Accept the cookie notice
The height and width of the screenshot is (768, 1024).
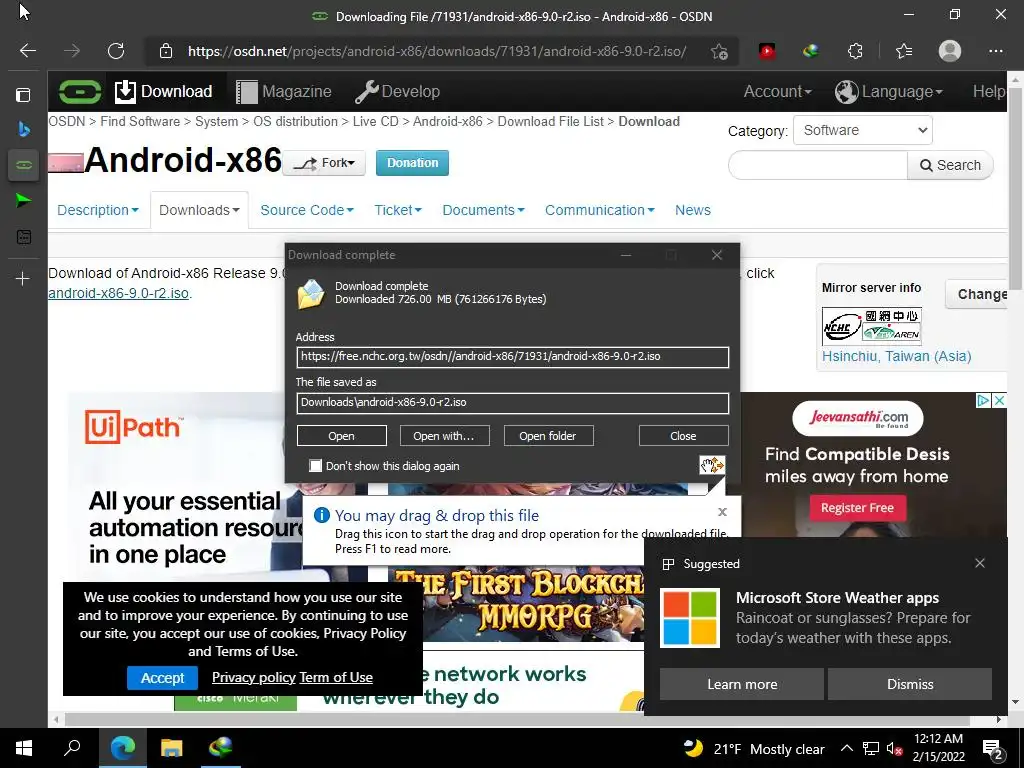click(162, 678)
